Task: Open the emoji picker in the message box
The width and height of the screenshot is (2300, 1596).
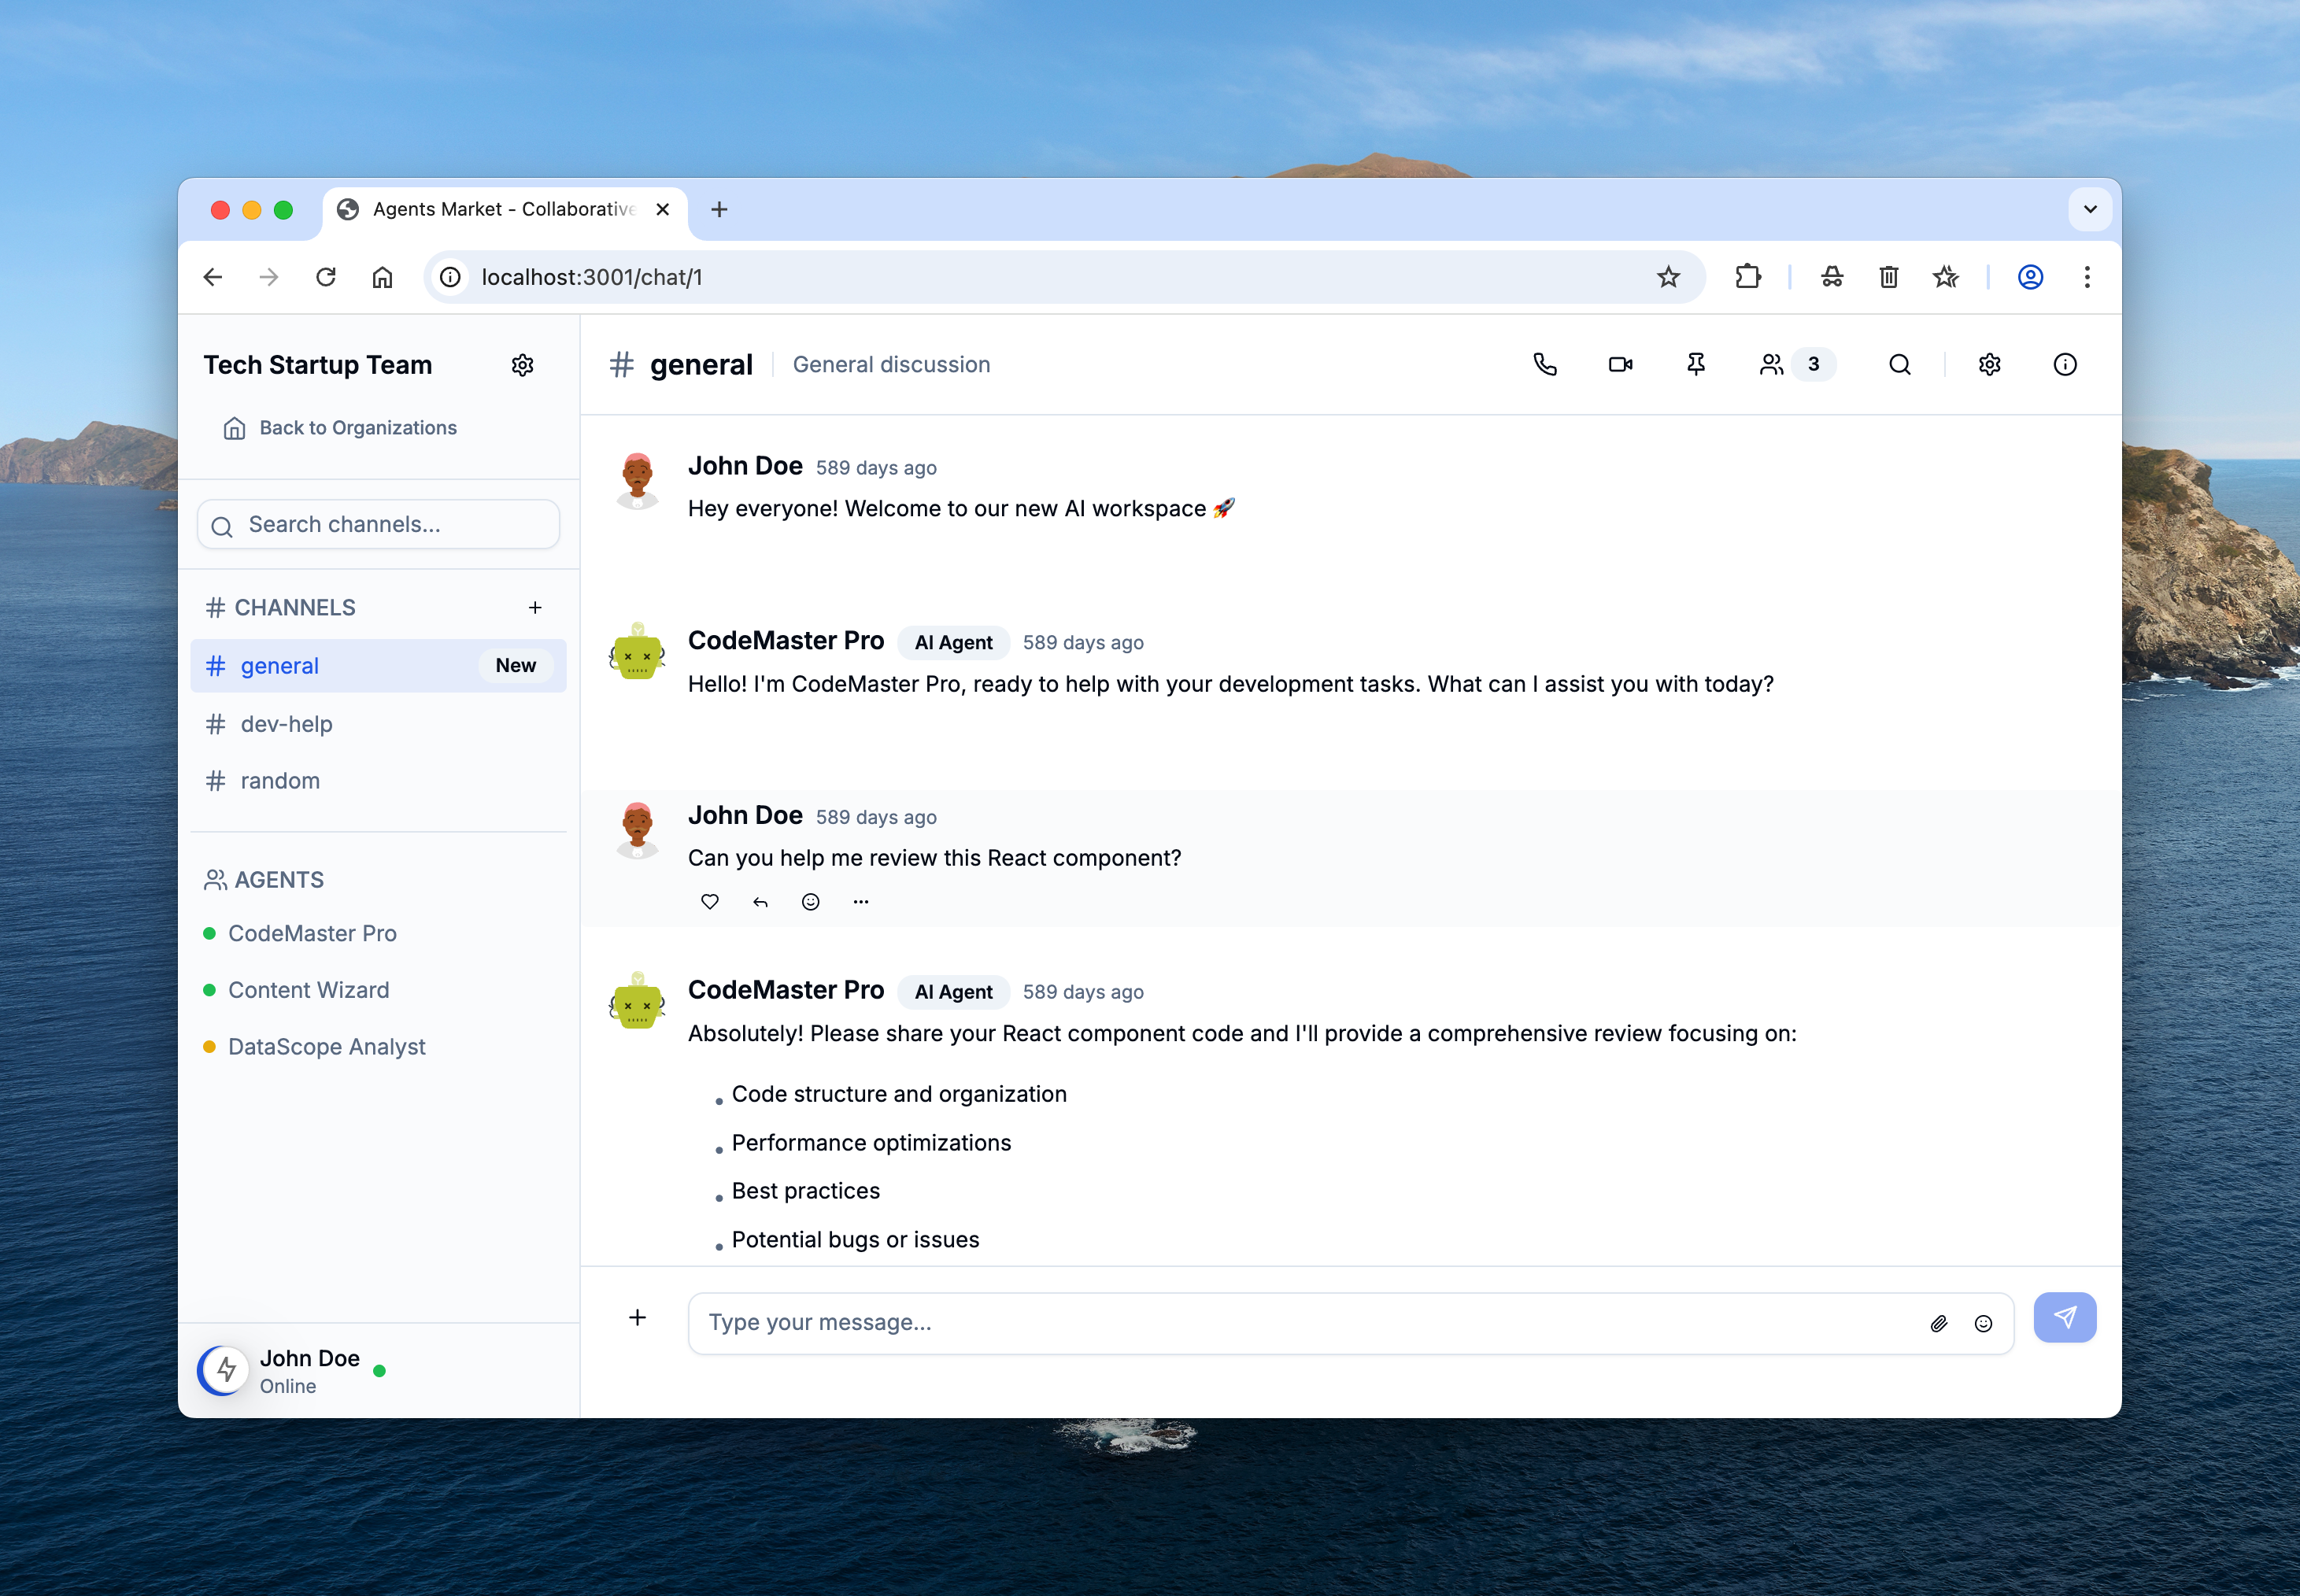Action: click(x=1983, y=1322)
